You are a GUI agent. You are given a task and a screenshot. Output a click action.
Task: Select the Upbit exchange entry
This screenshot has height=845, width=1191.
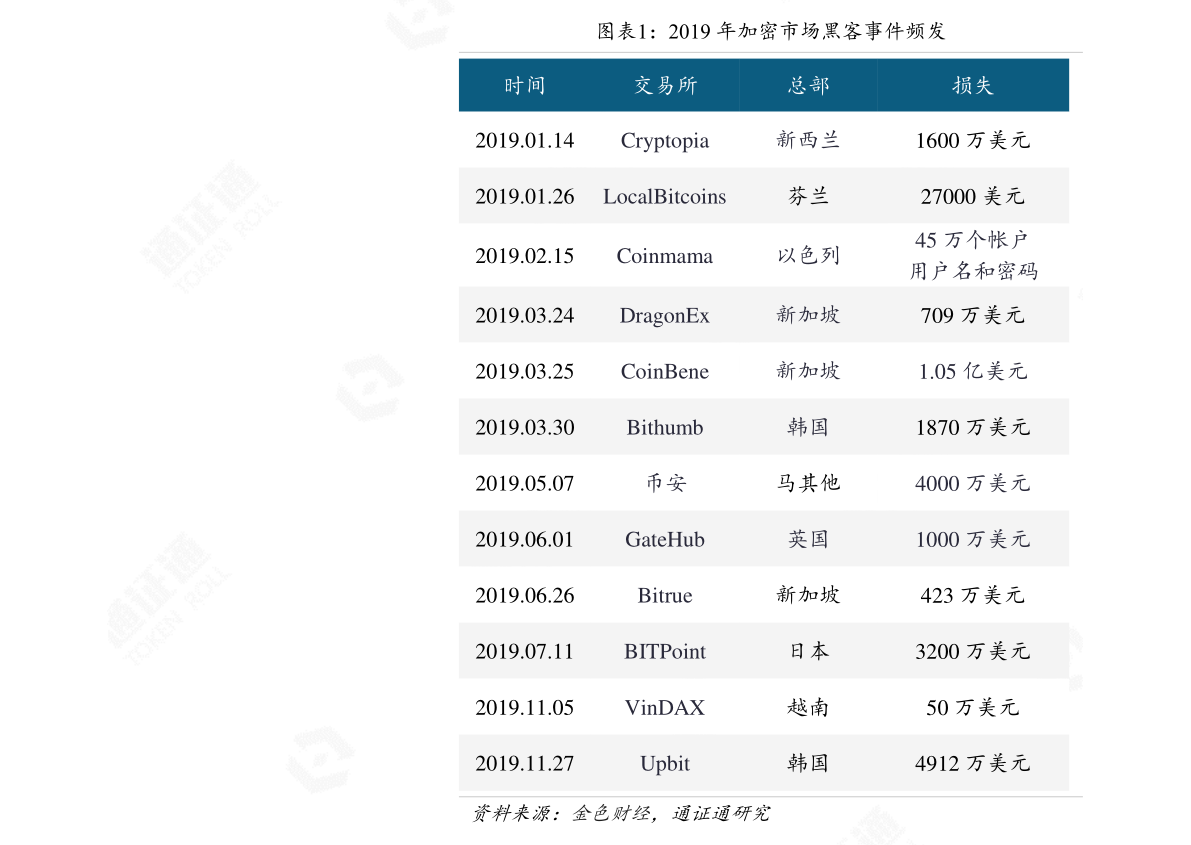click(664, 763)
